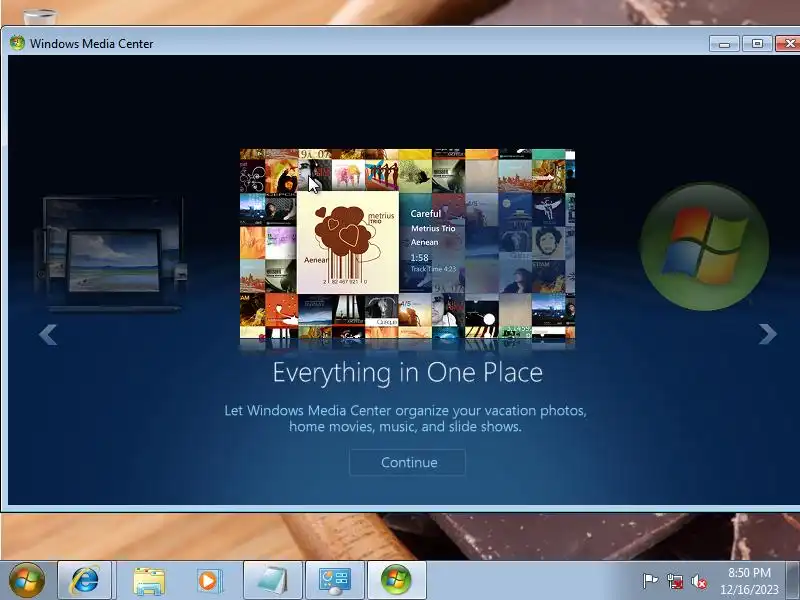The image size is (800, 600).
Task: Click the Windows Media Center title icon
Action: (x=17, y=43)
